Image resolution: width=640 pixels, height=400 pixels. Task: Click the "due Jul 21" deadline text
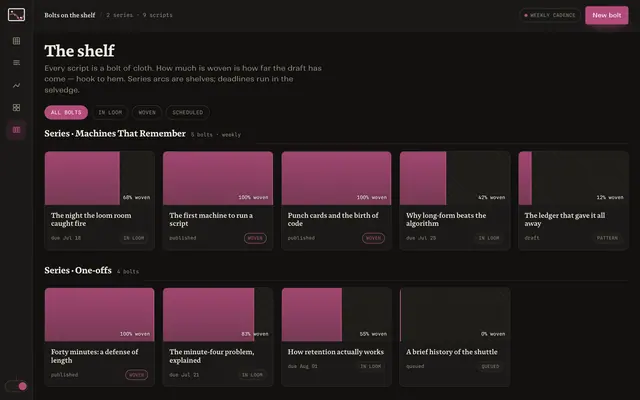click(184, 375)
